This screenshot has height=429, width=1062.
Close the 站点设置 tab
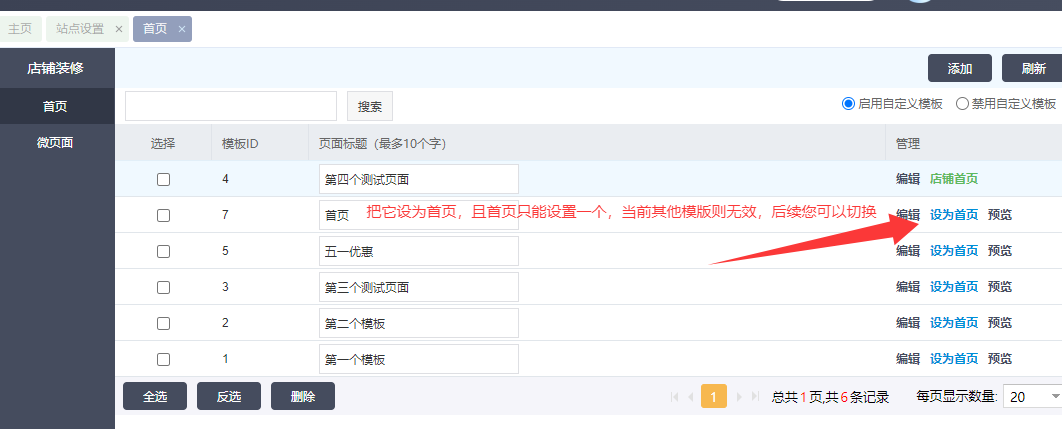119,29
